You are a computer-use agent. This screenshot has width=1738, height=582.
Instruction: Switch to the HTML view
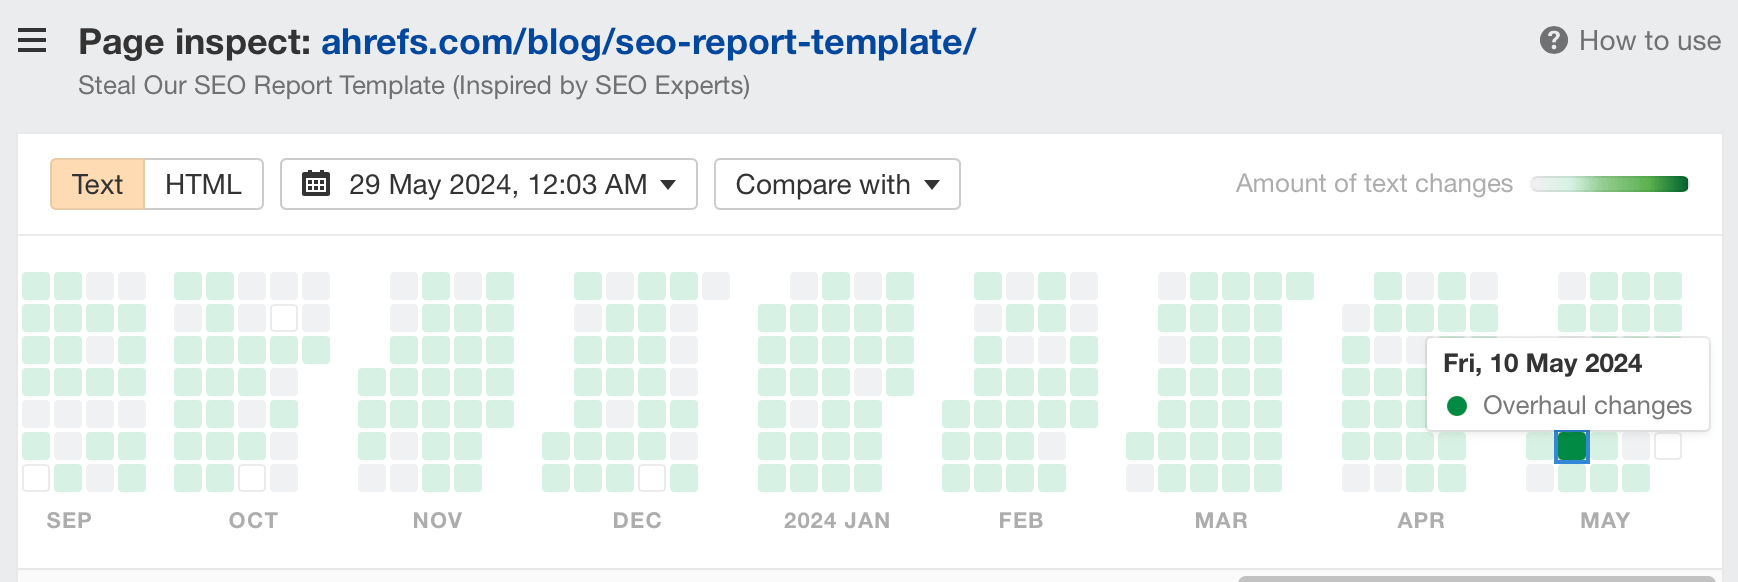pos(202,184)
